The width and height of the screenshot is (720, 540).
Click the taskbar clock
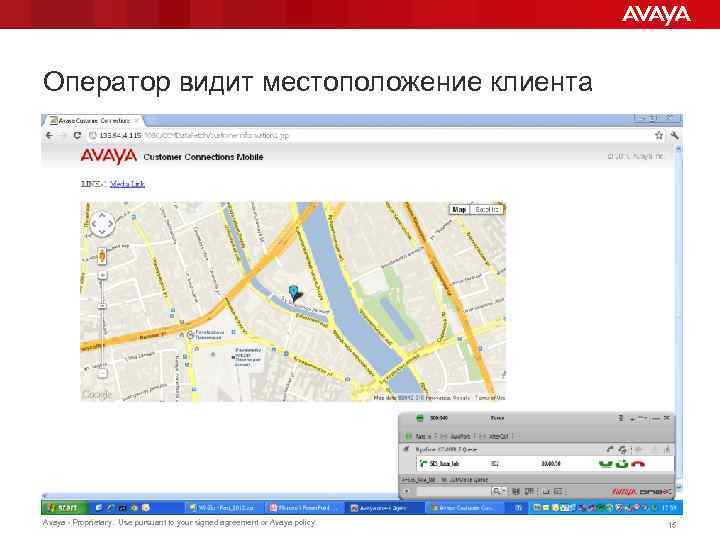pos(669,508)
